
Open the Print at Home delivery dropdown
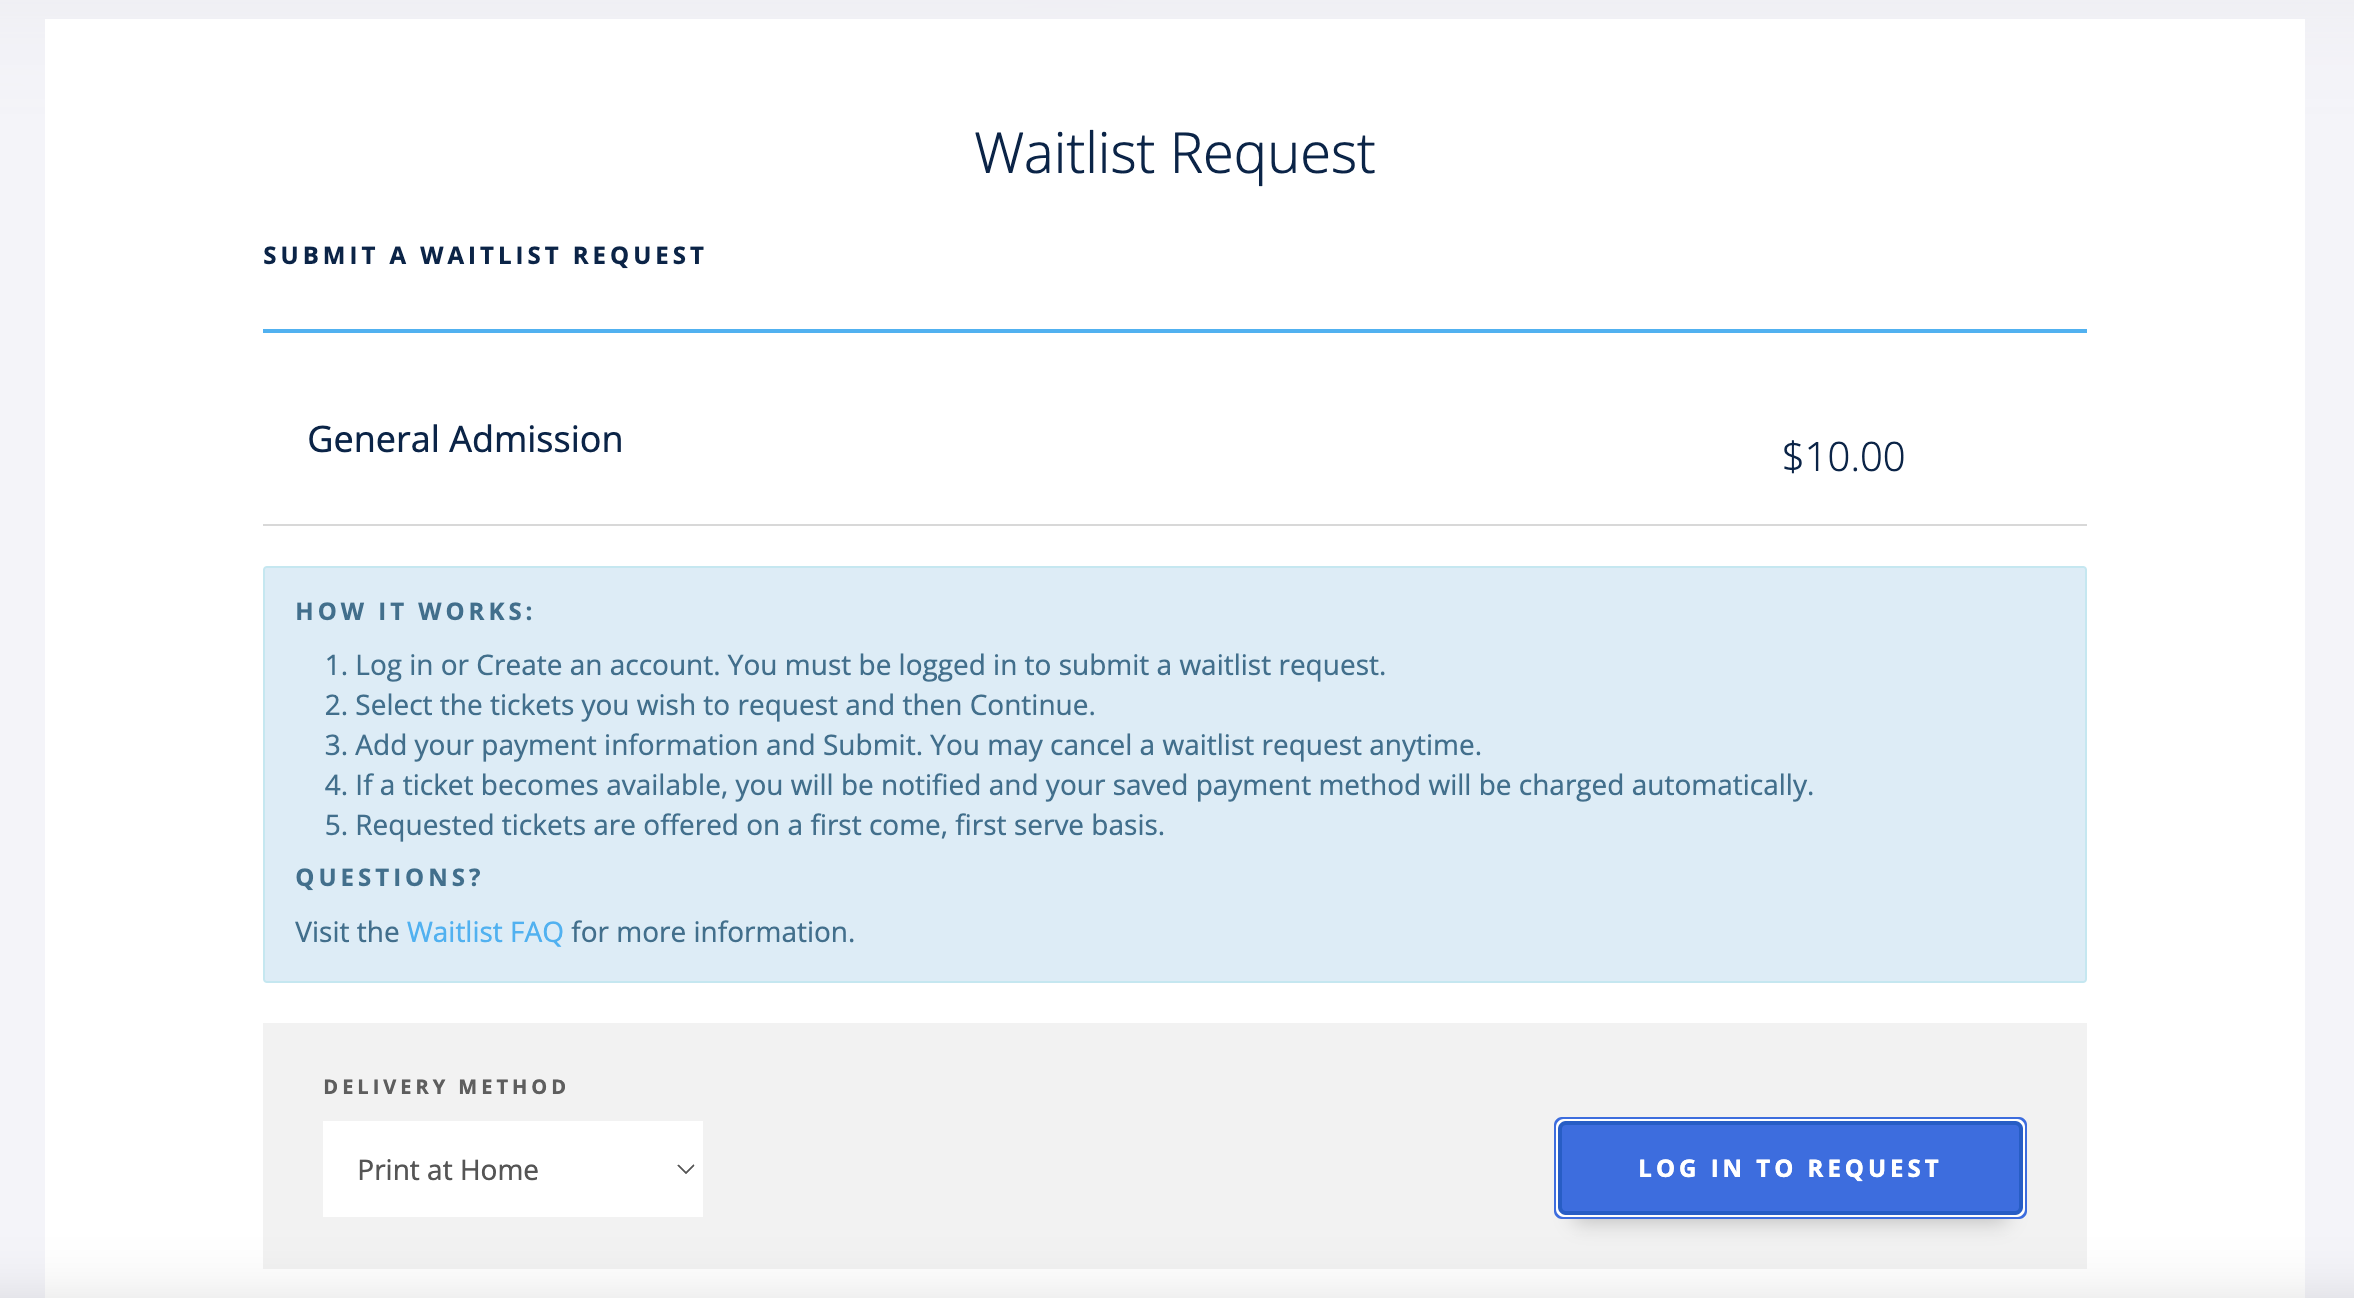[512, 1169]
